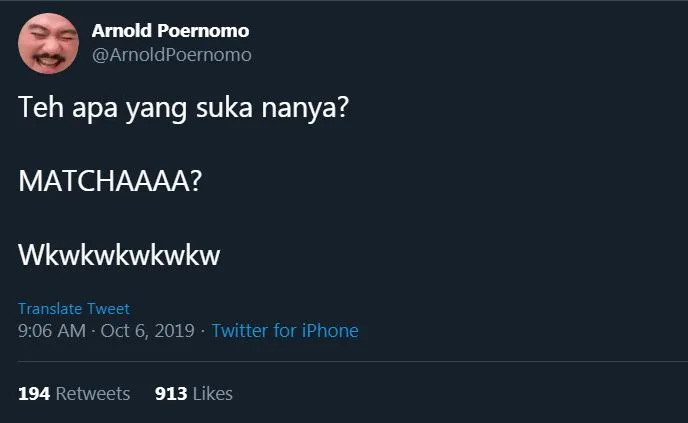Open the @ArnoldPoernomo handle link
Screen dimensions: 688x423
click(x=171, y=55)
